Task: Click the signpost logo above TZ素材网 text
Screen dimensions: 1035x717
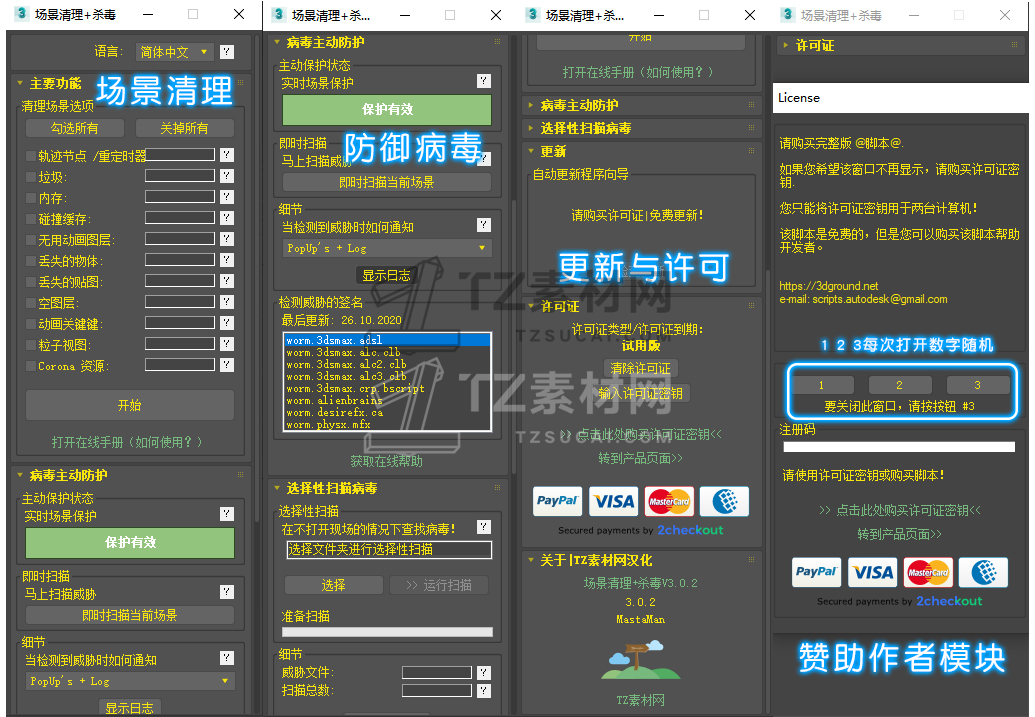Action: [640, 660]
